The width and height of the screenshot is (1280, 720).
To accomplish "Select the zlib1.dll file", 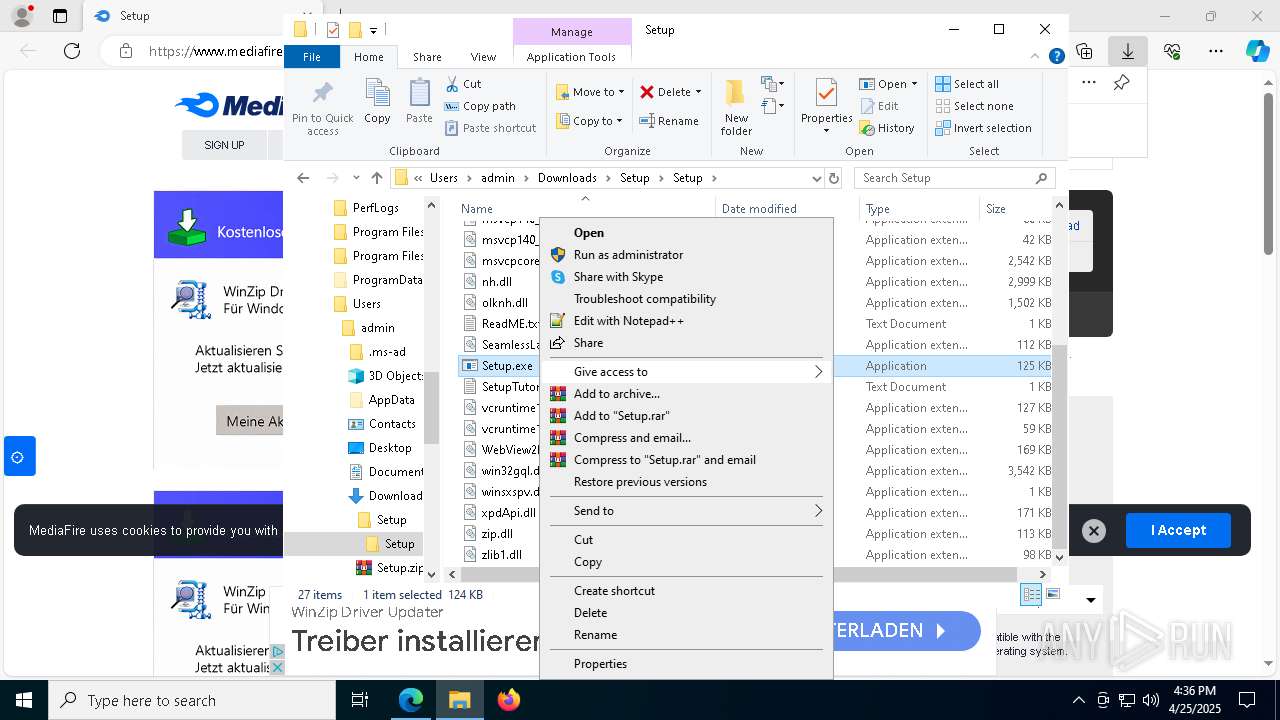I will (x=502, y=555).
